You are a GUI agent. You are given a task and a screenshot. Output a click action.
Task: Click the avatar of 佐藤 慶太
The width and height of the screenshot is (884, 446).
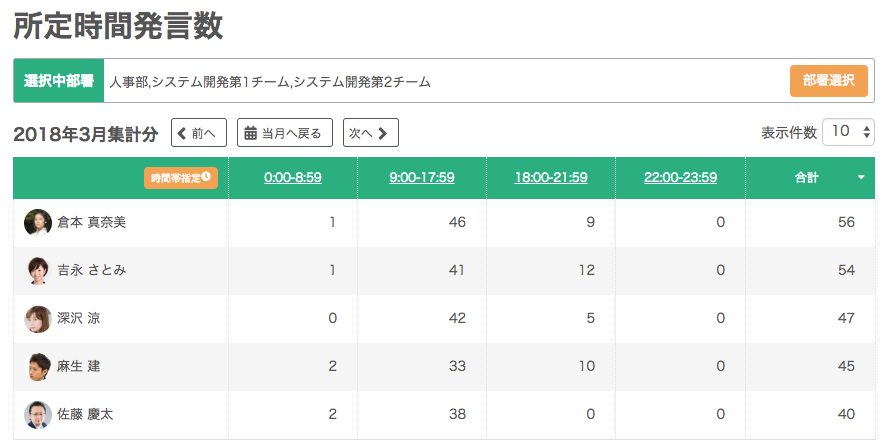pos(38,414)
